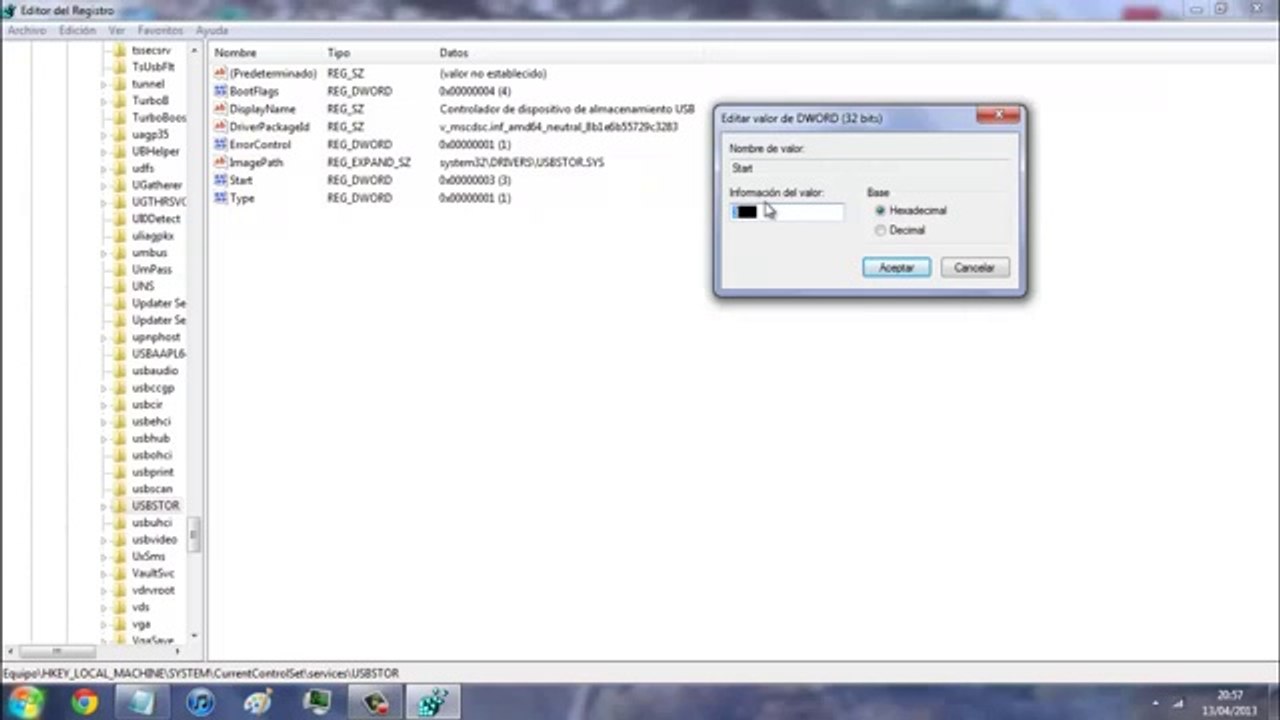Image resolution: width=1280 pixels, height=720 pixels.
Task: Click the Aceptar button
Action: point(896,268)
